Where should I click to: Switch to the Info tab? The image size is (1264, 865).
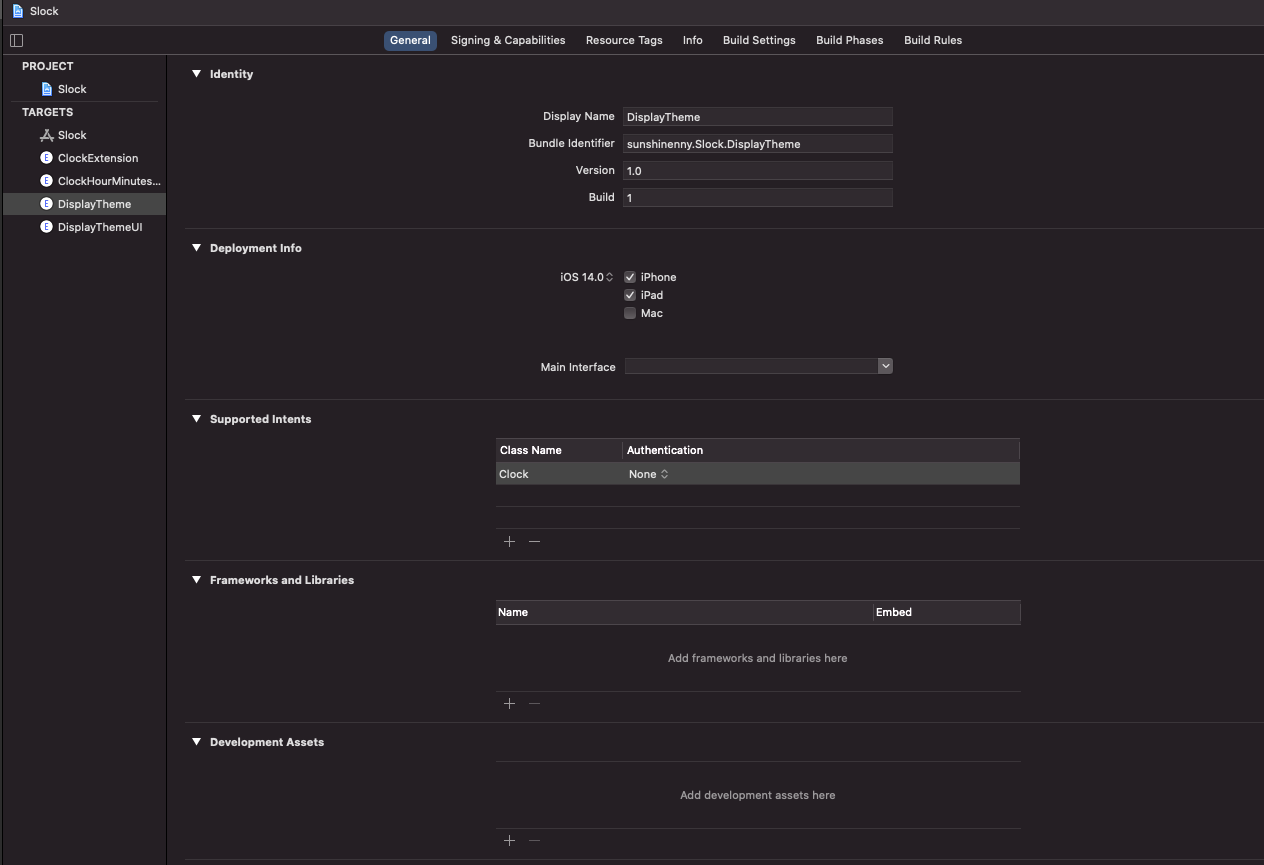point(692,40)
